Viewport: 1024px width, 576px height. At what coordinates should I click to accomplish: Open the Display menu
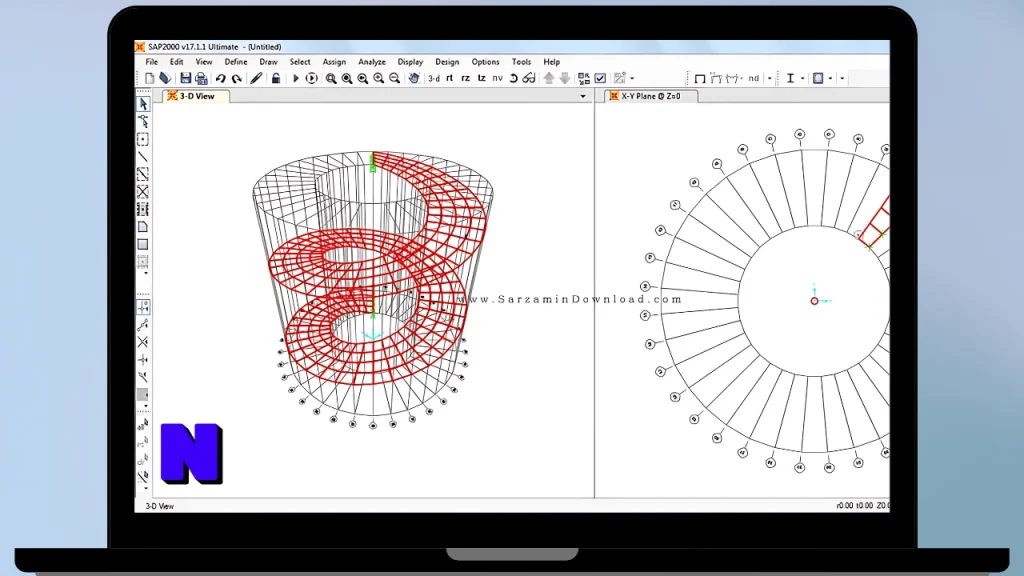(410, 62)
